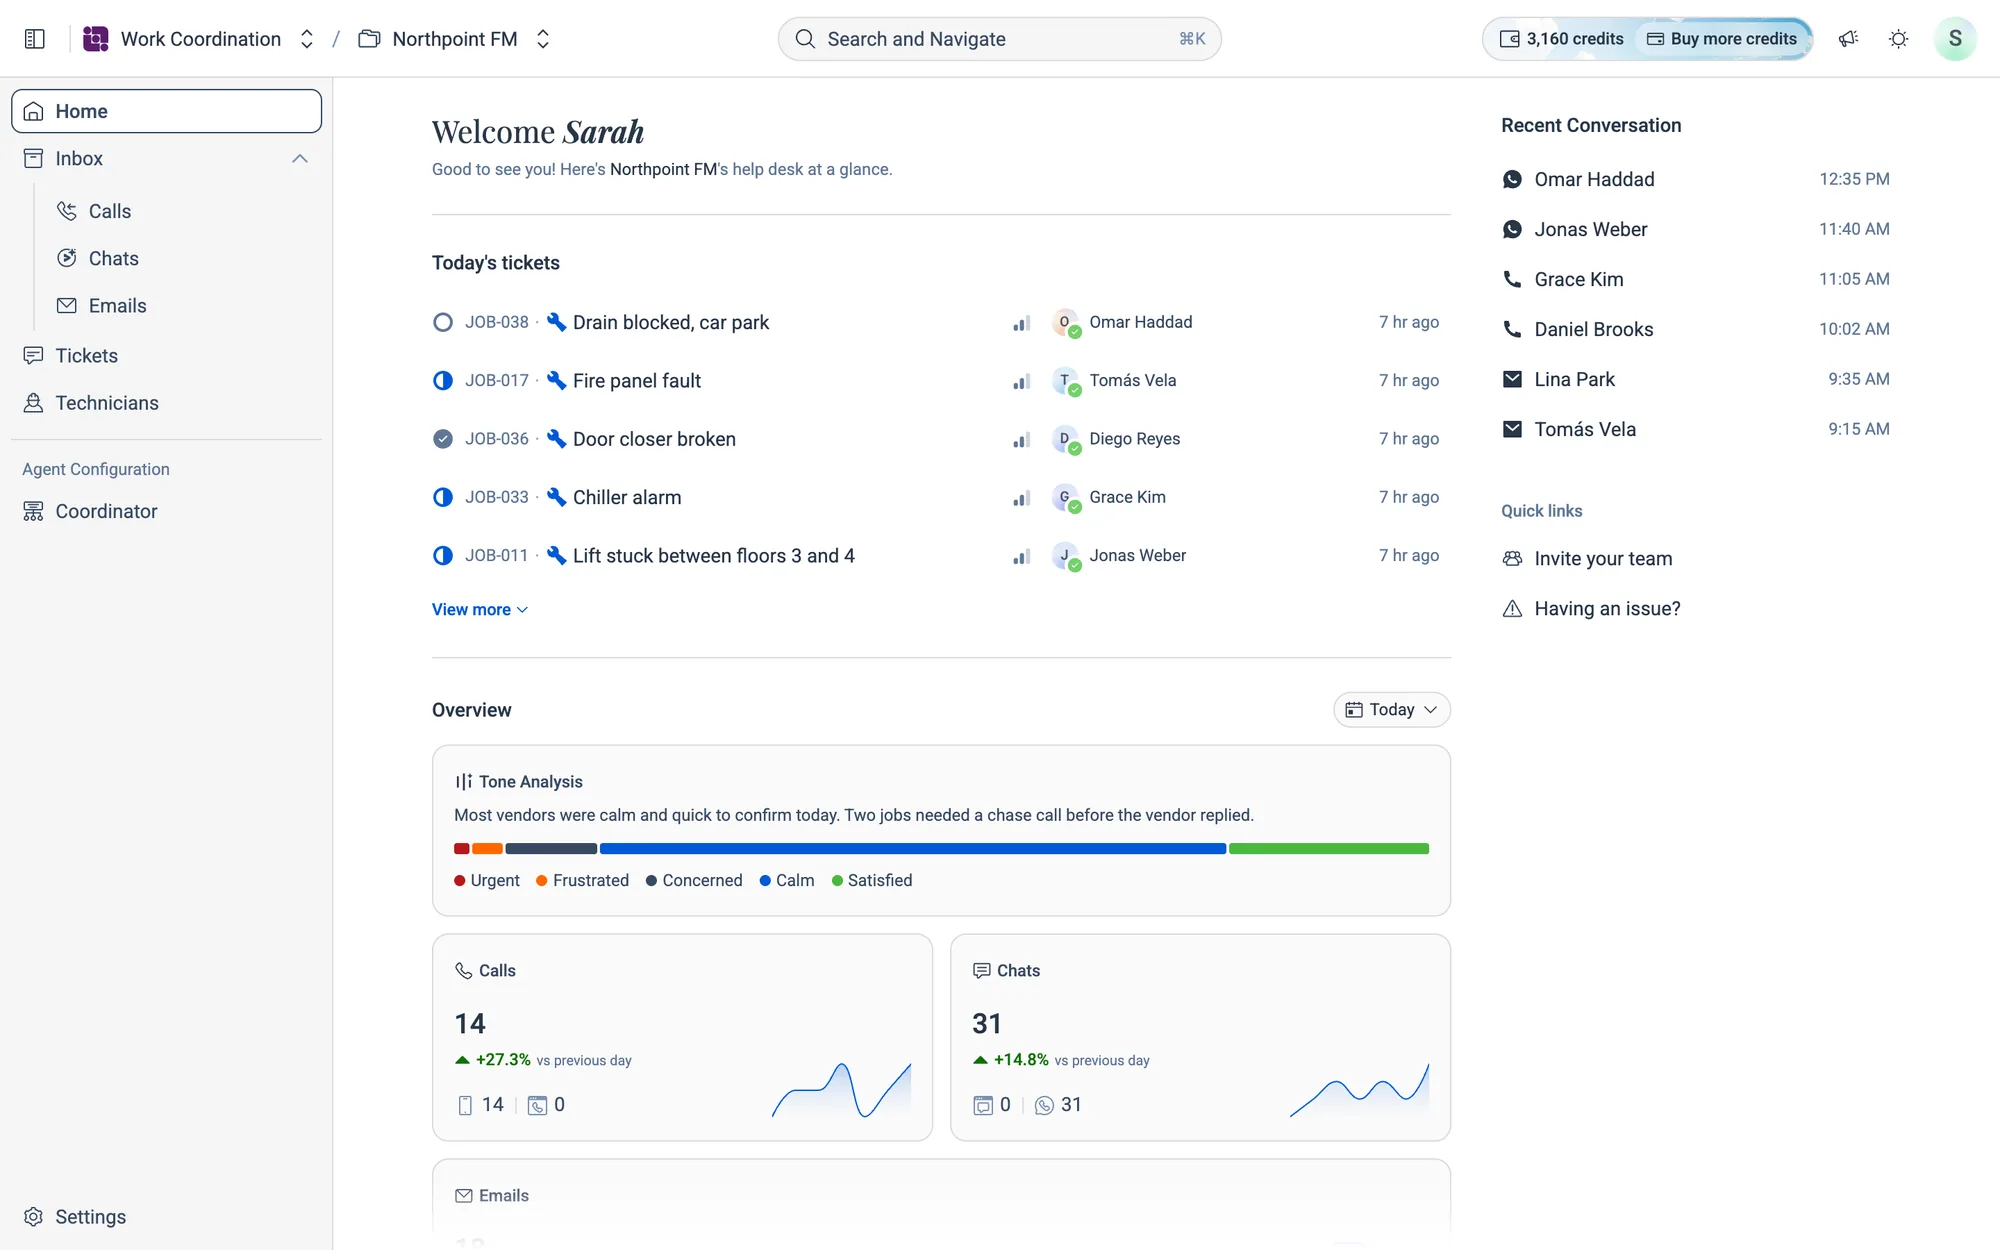Toggle status indicator for JOB-033 Chiller alarm
This screenshot has width=2000, height=1250.
pos(443,497)
